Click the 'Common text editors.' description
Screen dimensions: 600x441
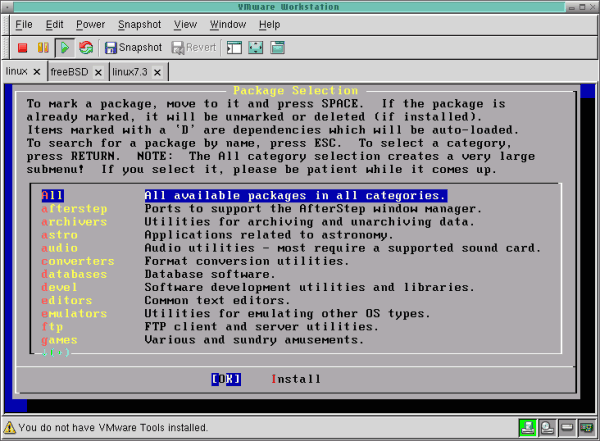(x=217, y=300)
